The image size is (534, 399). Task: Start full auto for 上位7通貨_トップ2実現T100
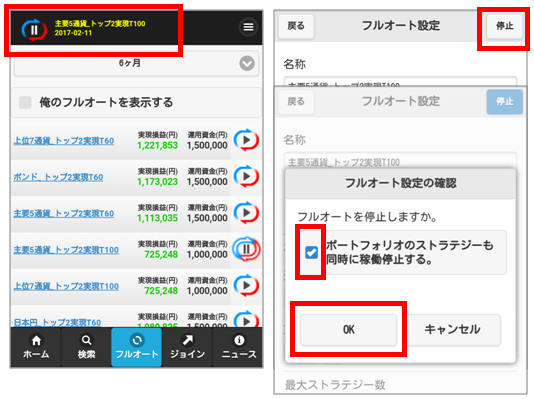coord(246,286)
